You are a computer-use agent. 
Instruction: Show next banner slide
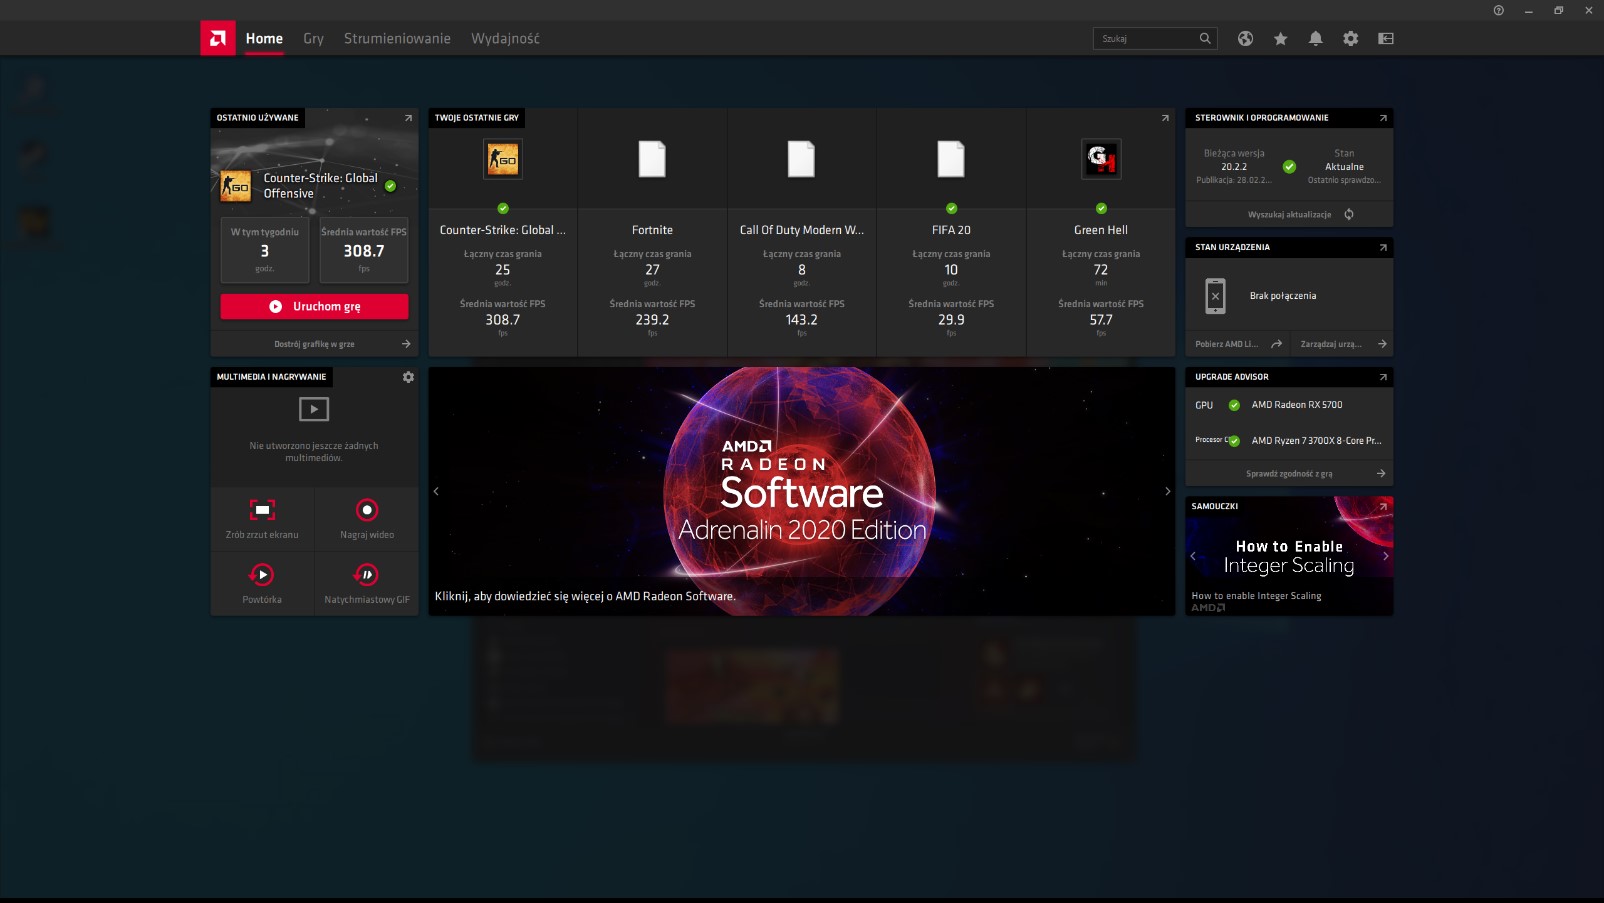[x=1167, y=491]
